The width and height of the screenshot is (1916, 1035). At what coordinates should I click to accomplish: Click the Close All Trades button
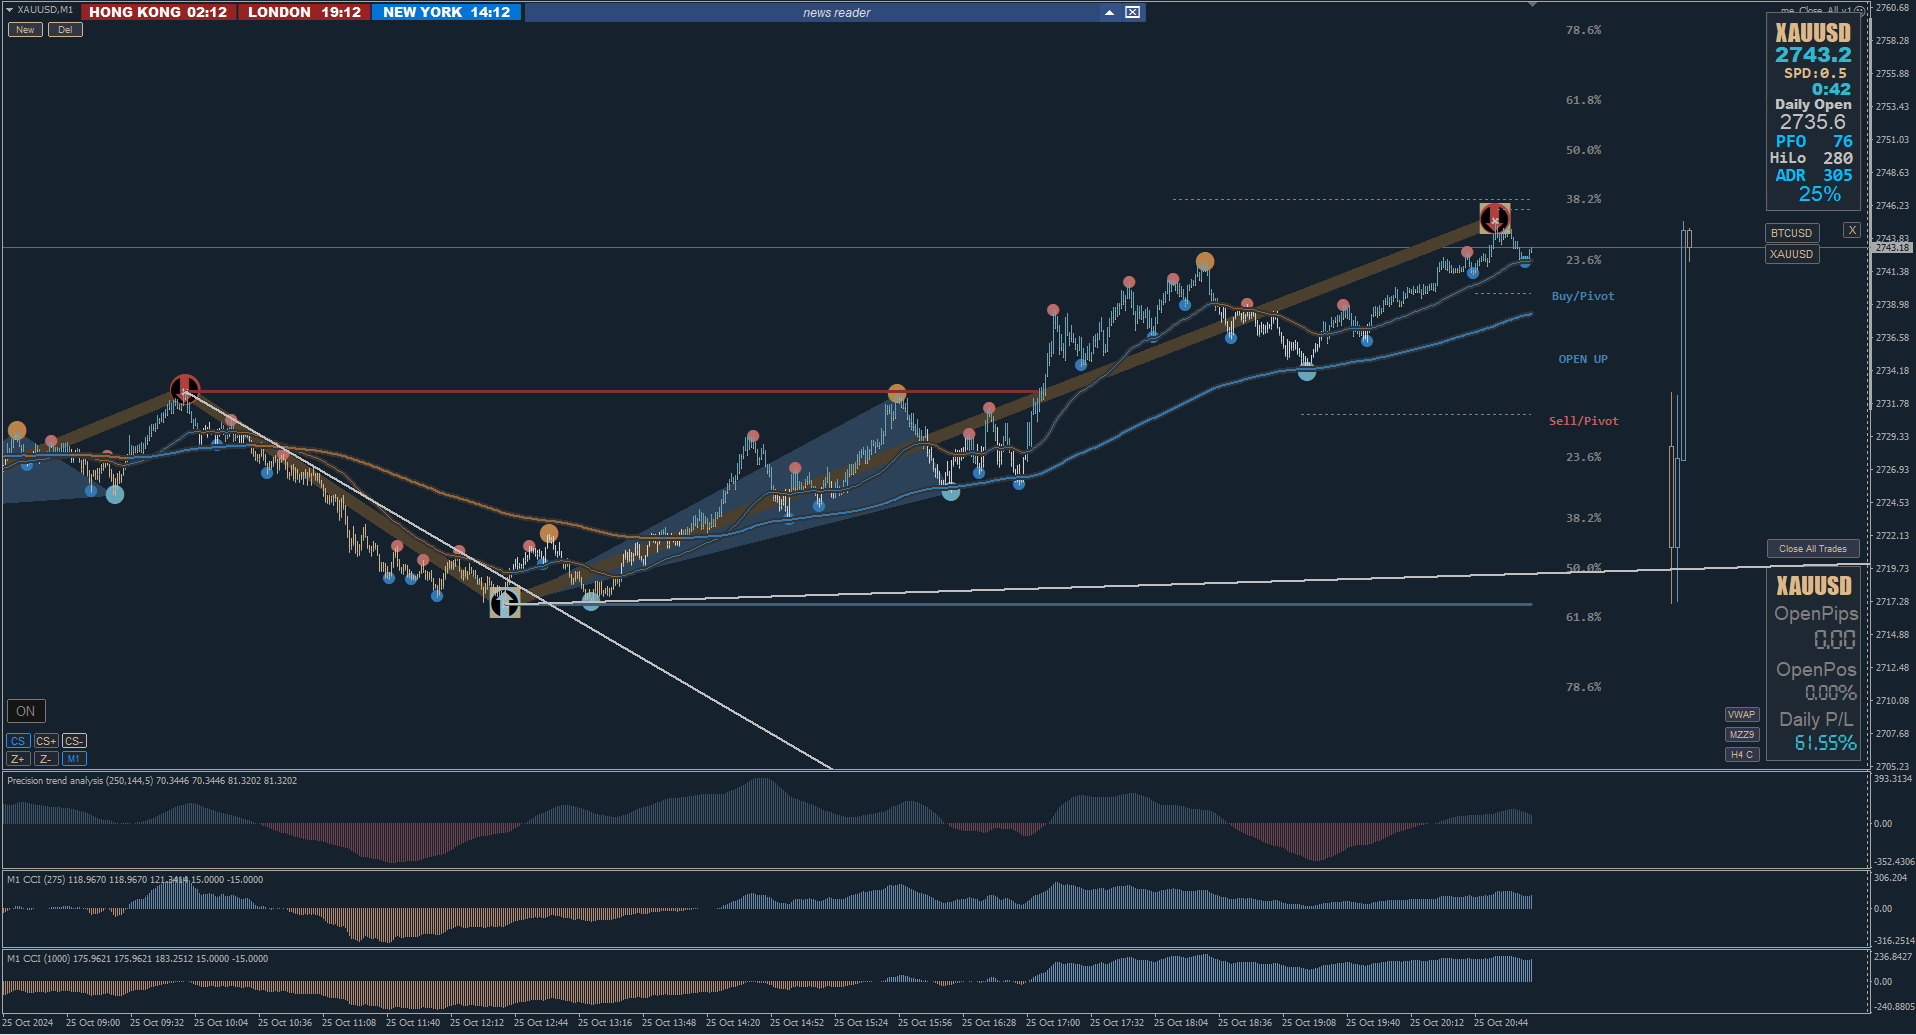click(1813, 548)
